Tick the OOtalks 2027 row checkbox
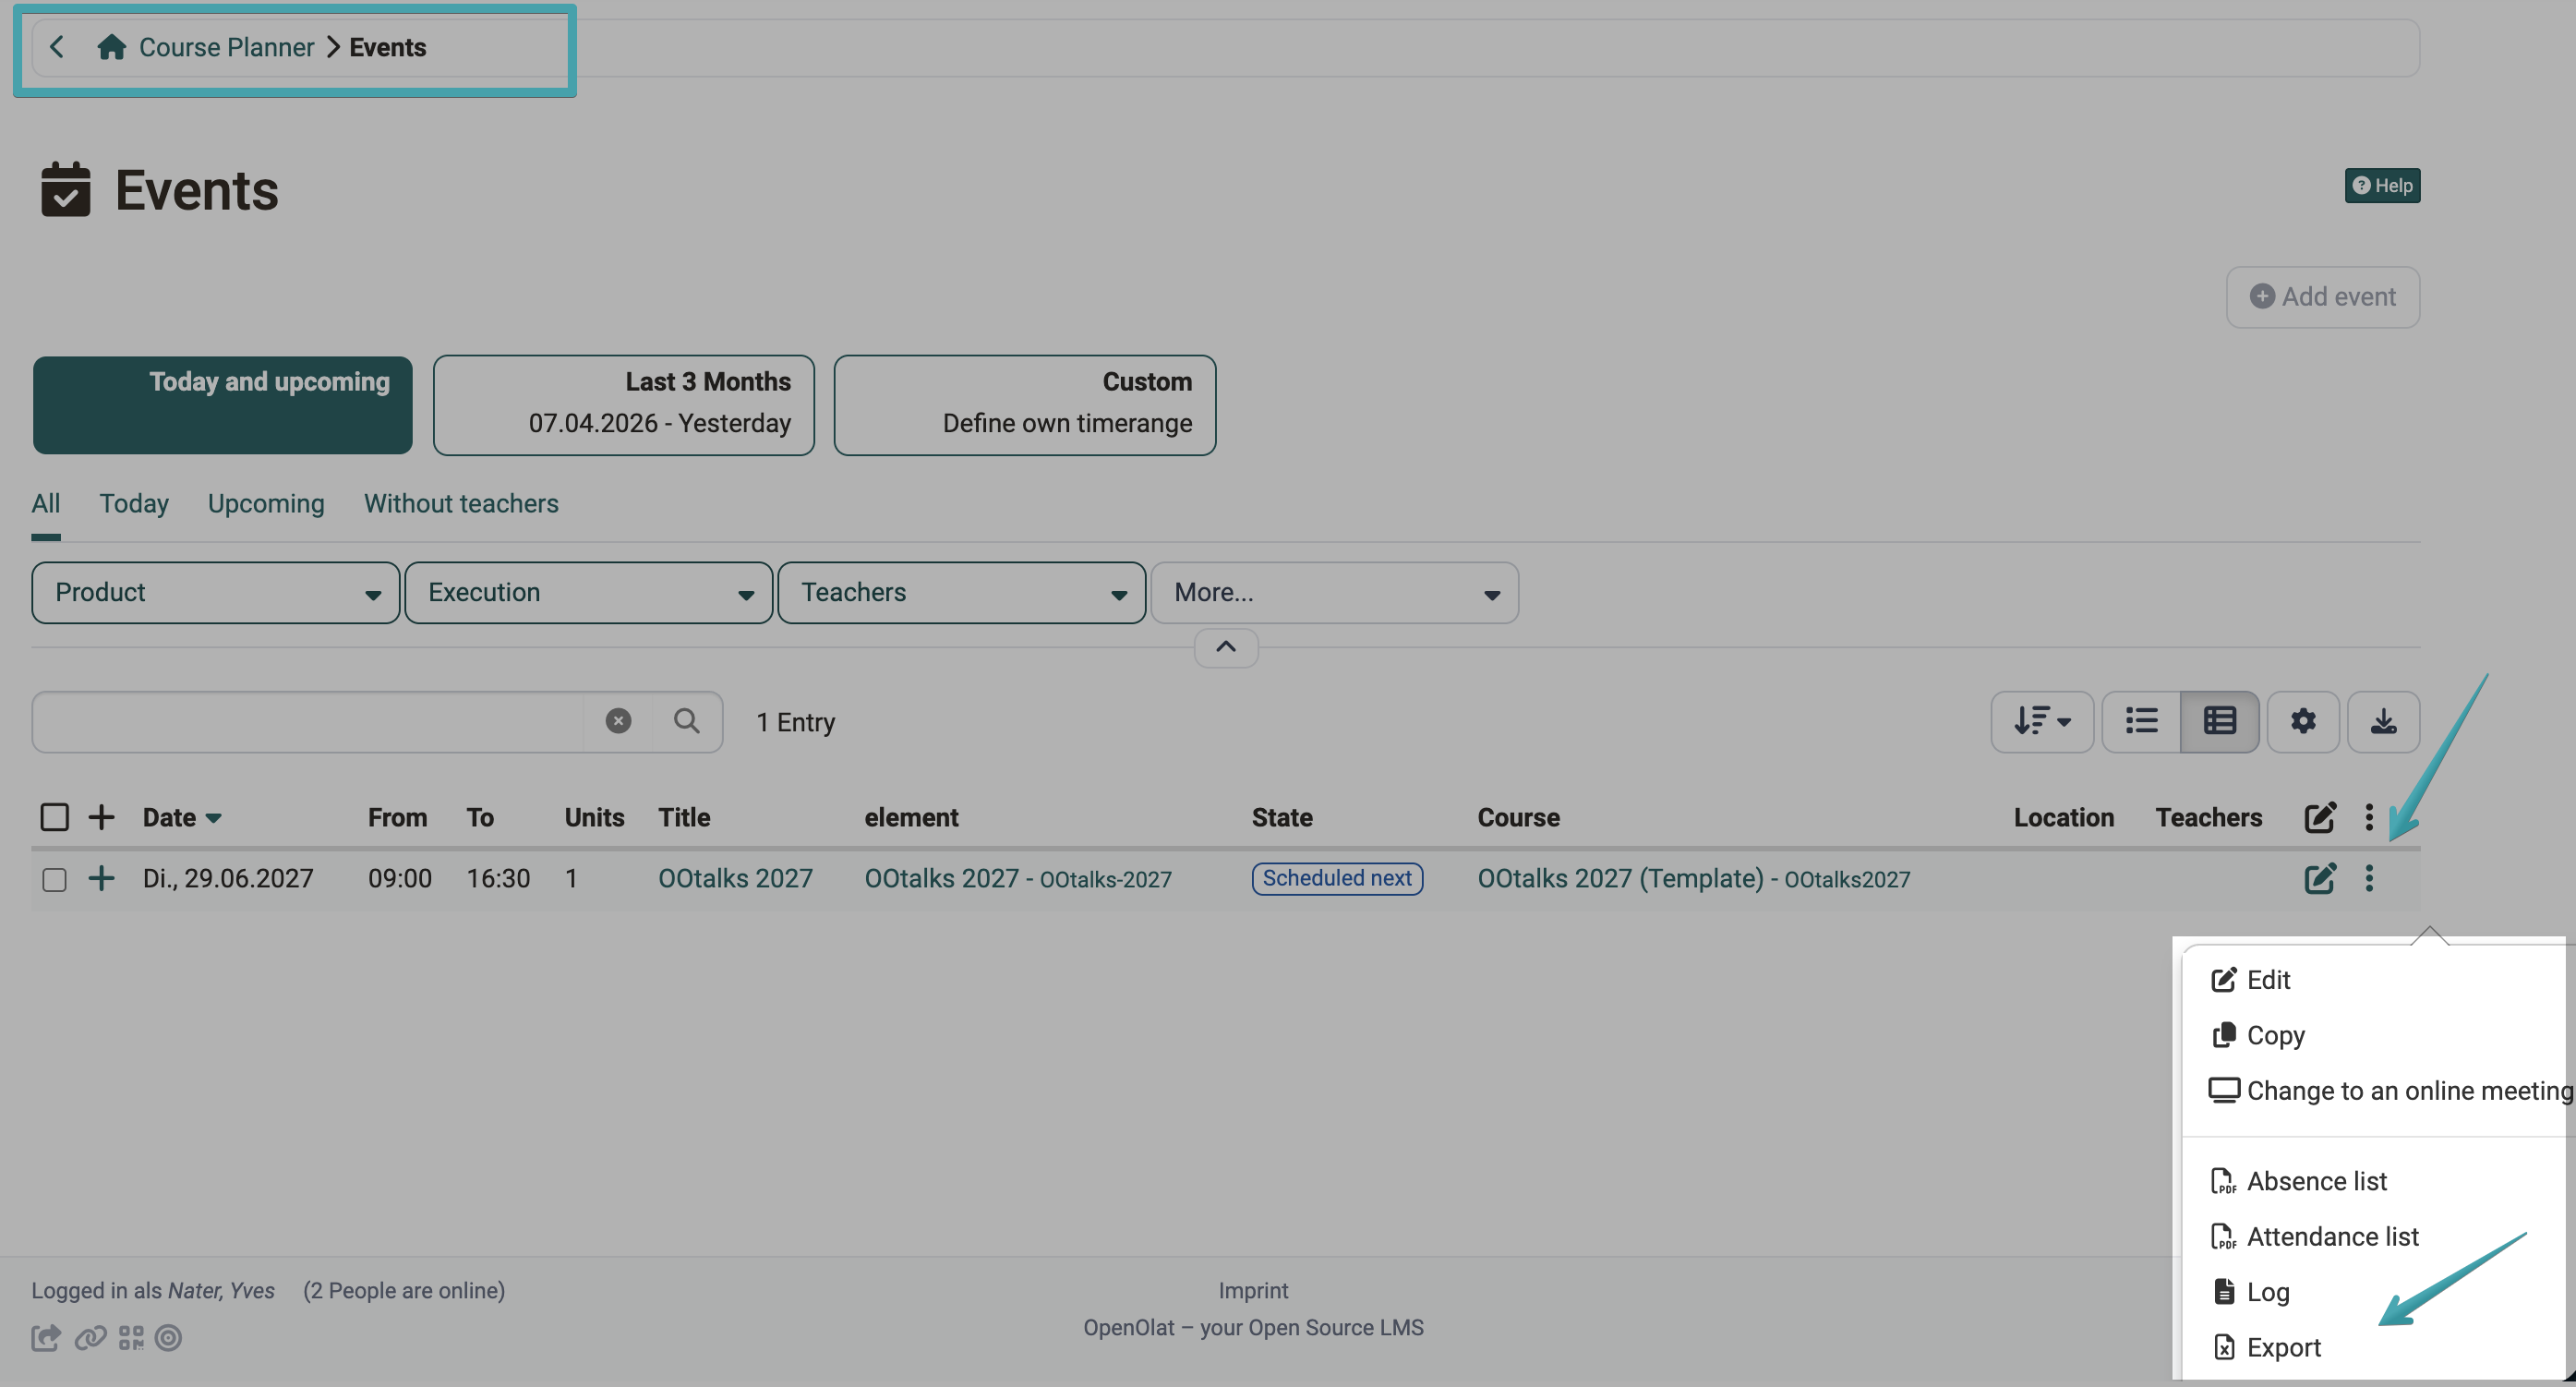The width and height of the screenshot is (2576, 1387). [x=54, y=879]
